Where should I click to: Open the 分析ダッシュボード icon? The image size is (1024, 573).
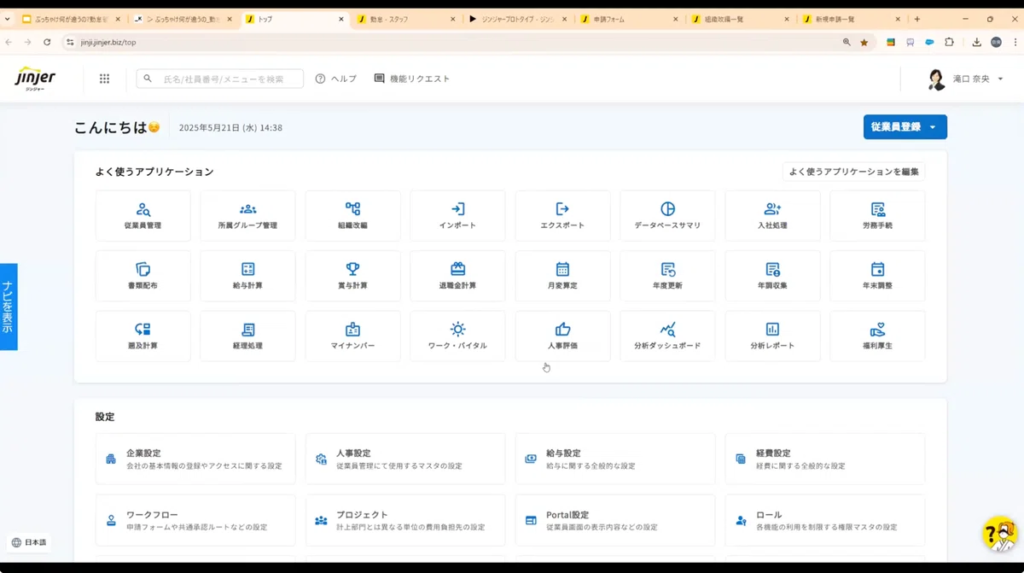[667, 336]
